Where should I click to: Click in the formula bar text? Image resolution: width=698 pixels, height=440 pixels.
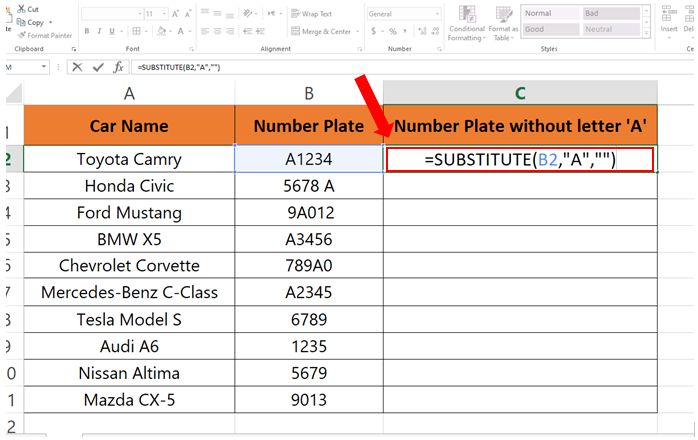pyautogui.click(x=179, y=67)
